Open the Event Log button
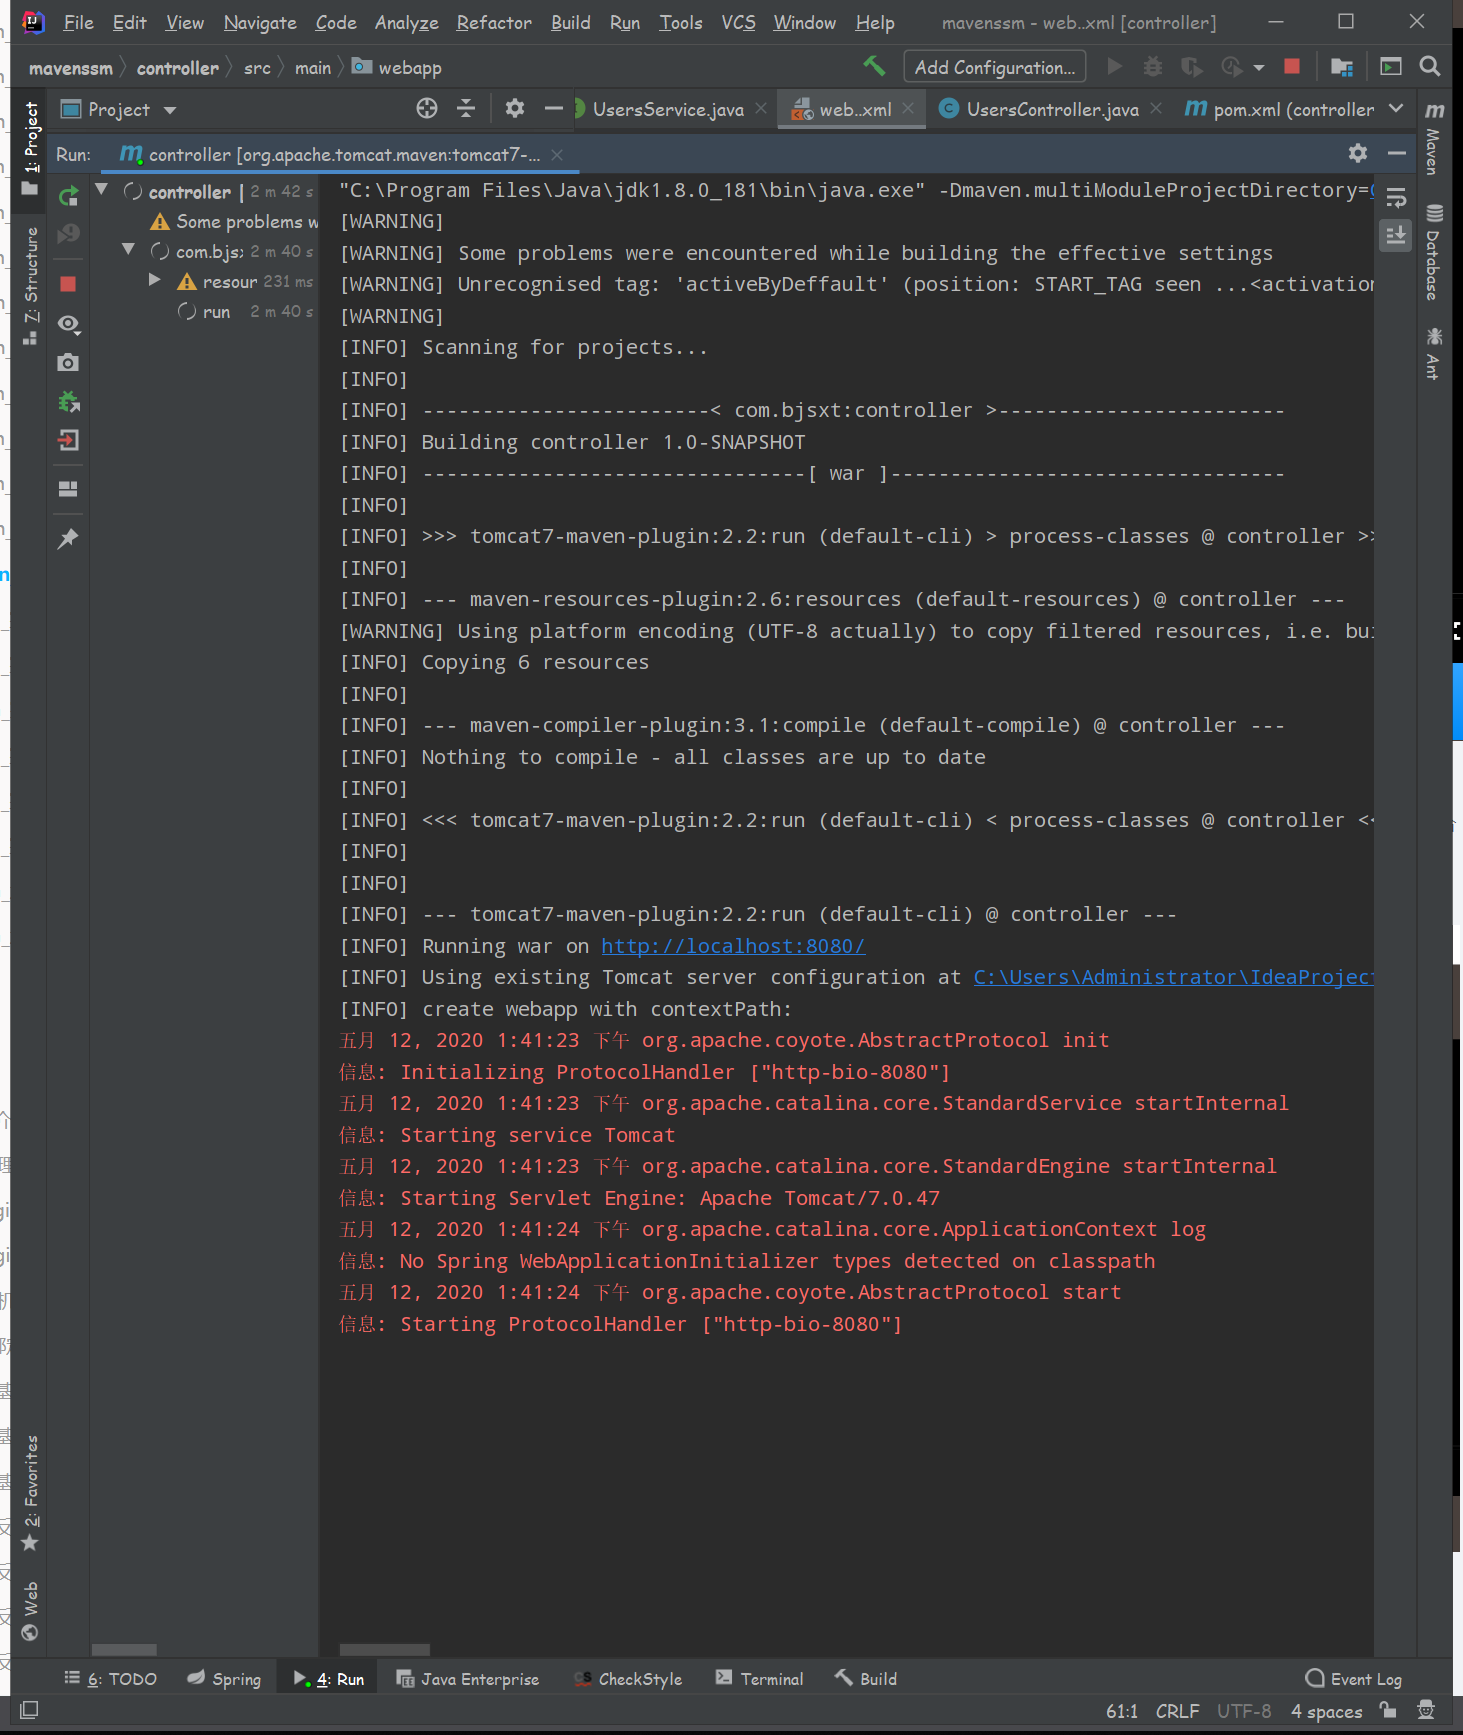 pos(1354,1679)
